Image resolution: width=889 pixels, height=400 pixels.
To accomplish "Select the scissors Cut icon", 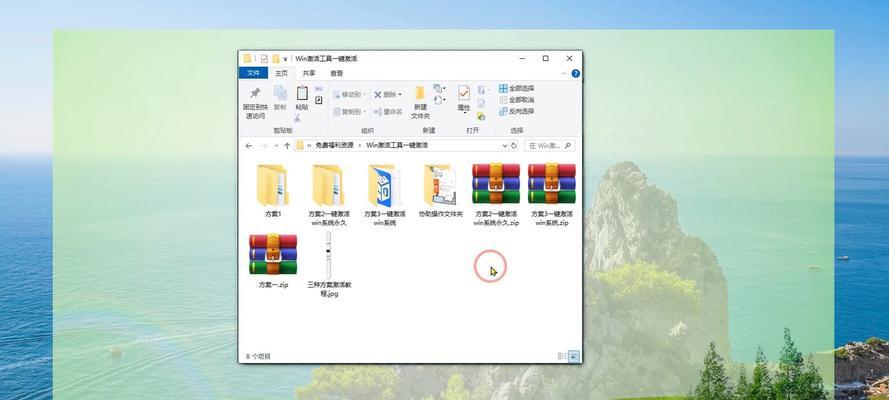I will [x=297, y=118].
